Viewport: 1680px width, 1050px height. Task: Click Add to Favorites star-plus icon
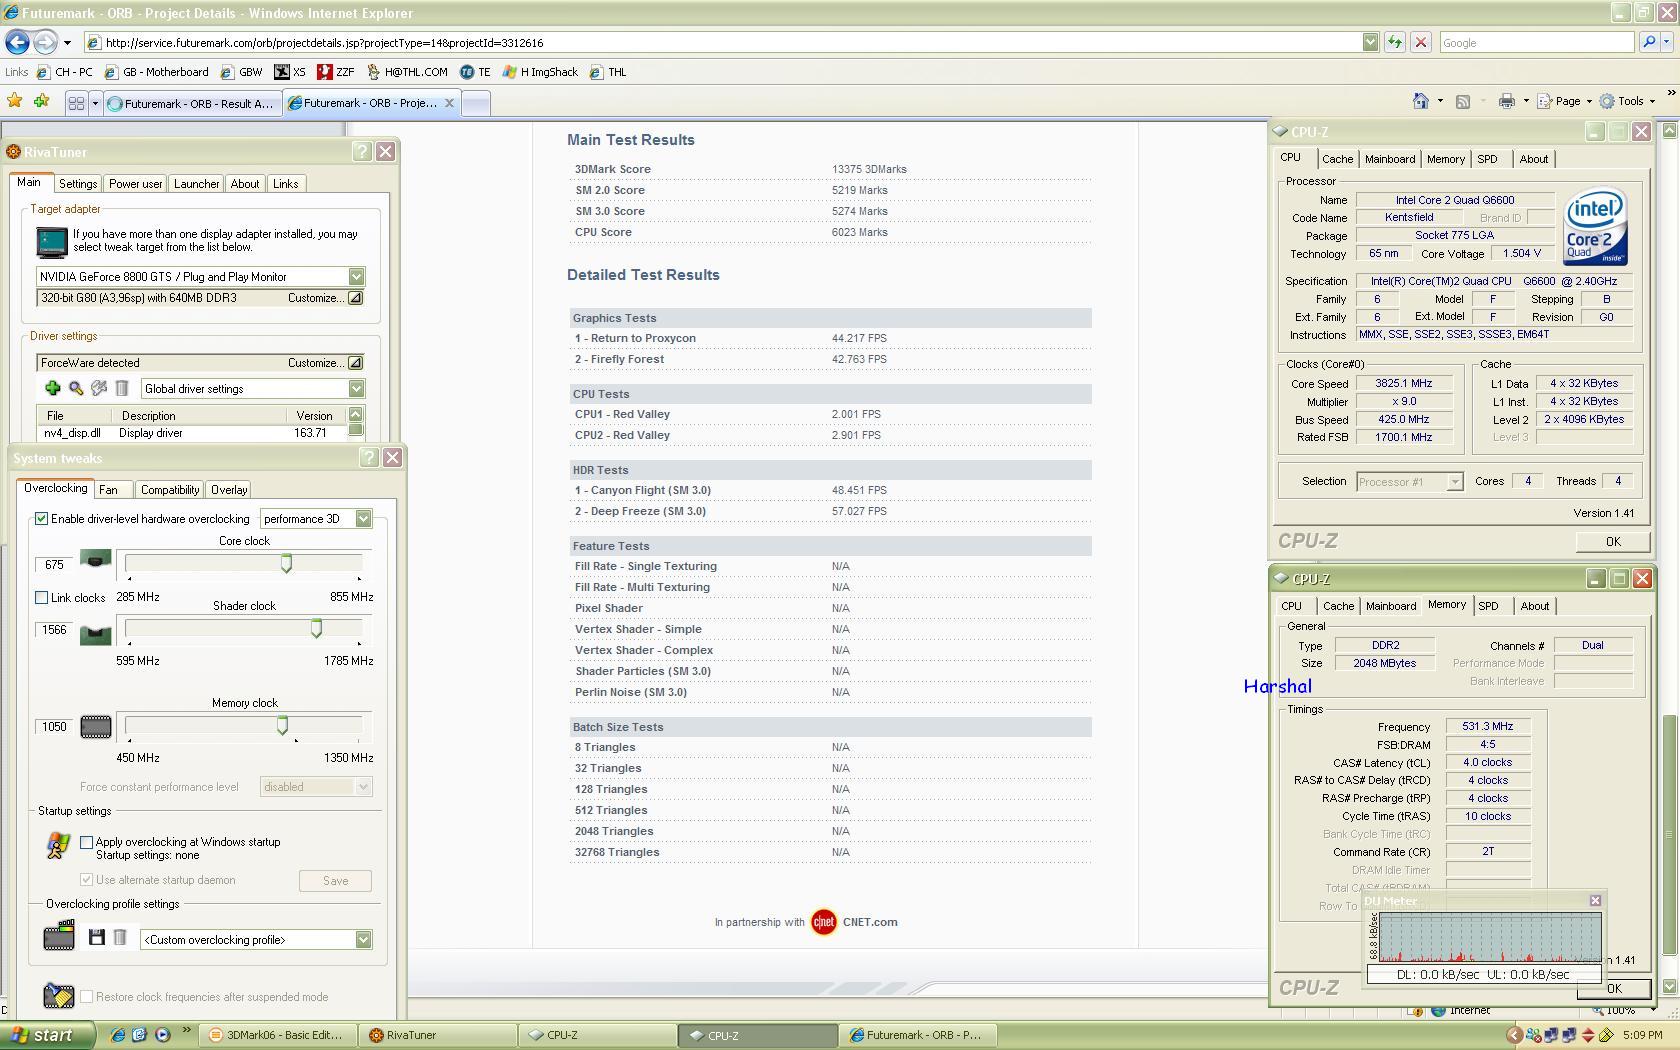[x=41, y=101]
